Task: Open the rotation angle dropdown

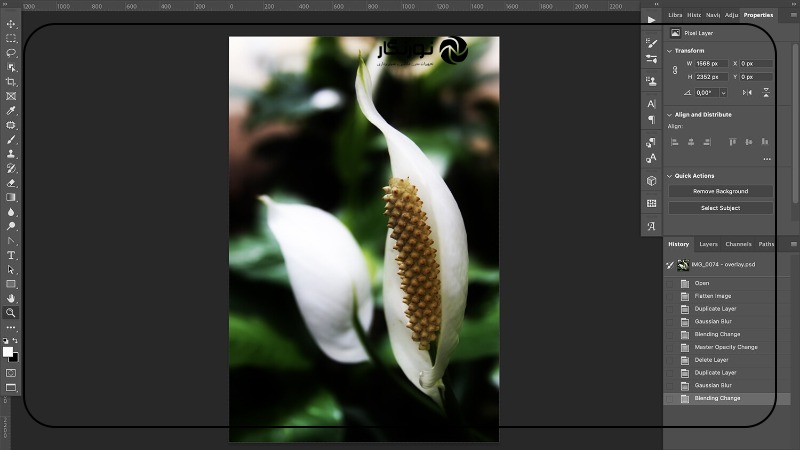Action: click(723, 92)
